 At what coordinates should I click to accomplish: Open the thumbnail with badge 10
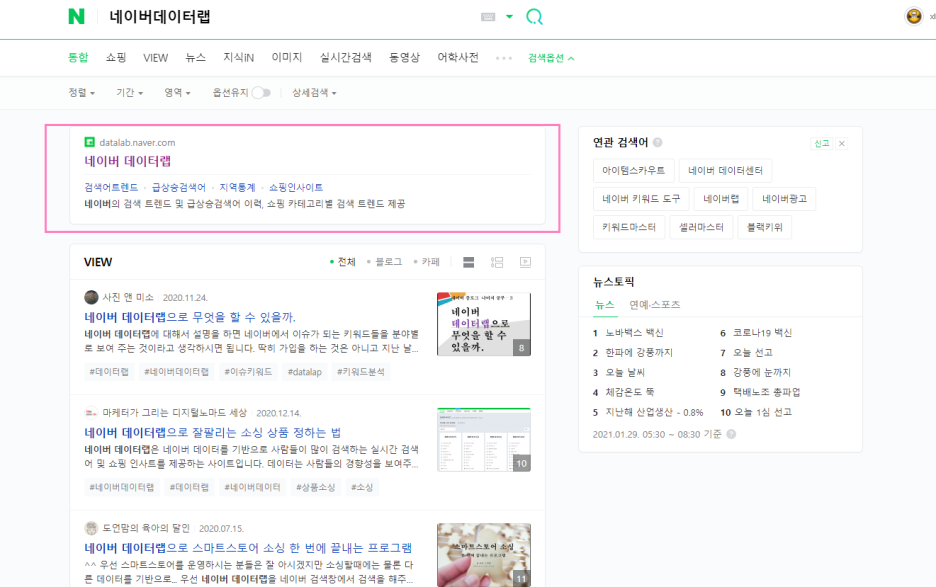click(x=484, y=440)
